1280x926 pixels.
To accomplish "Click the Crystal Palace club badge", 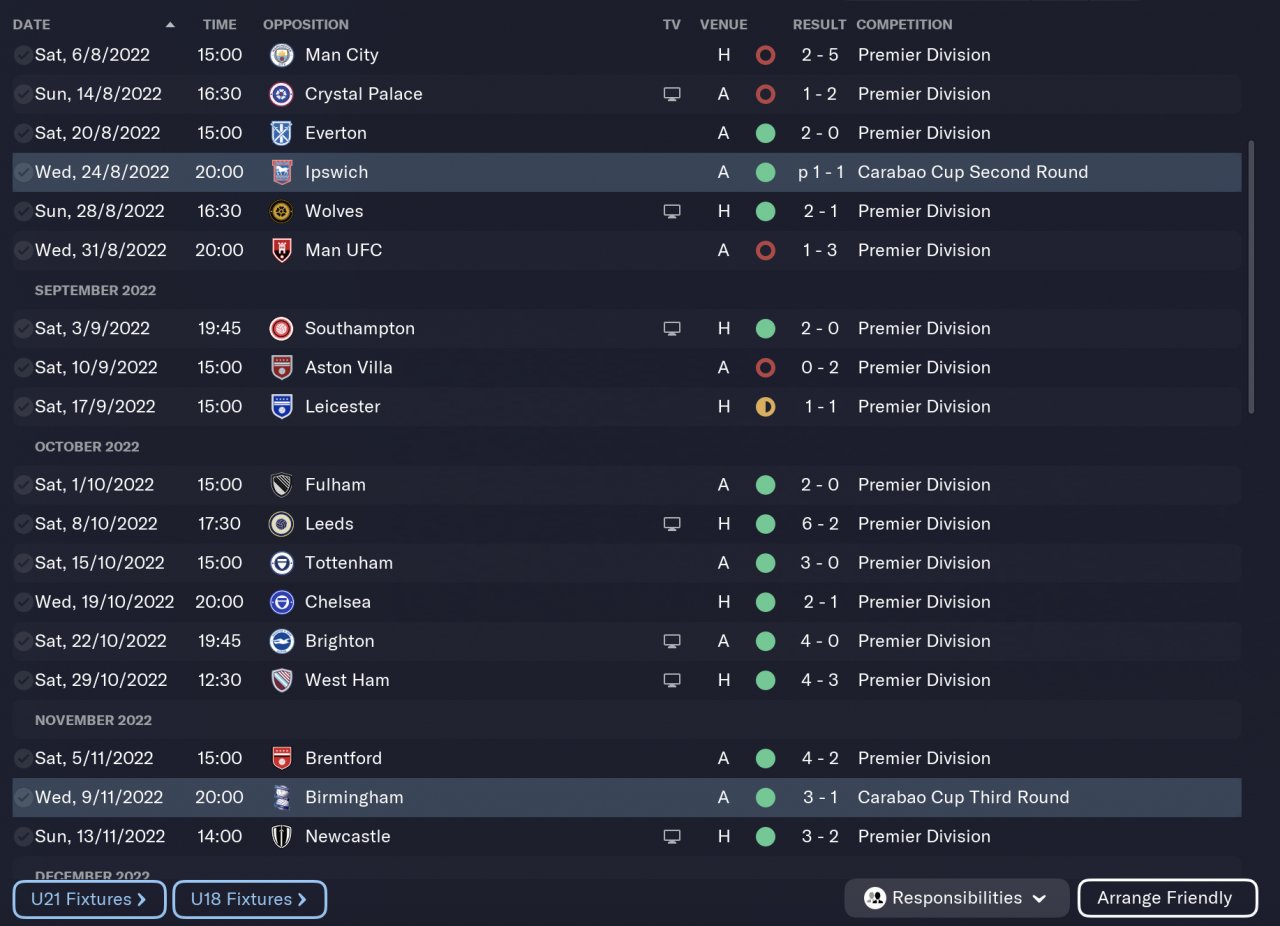I will [x=282, y=94].
